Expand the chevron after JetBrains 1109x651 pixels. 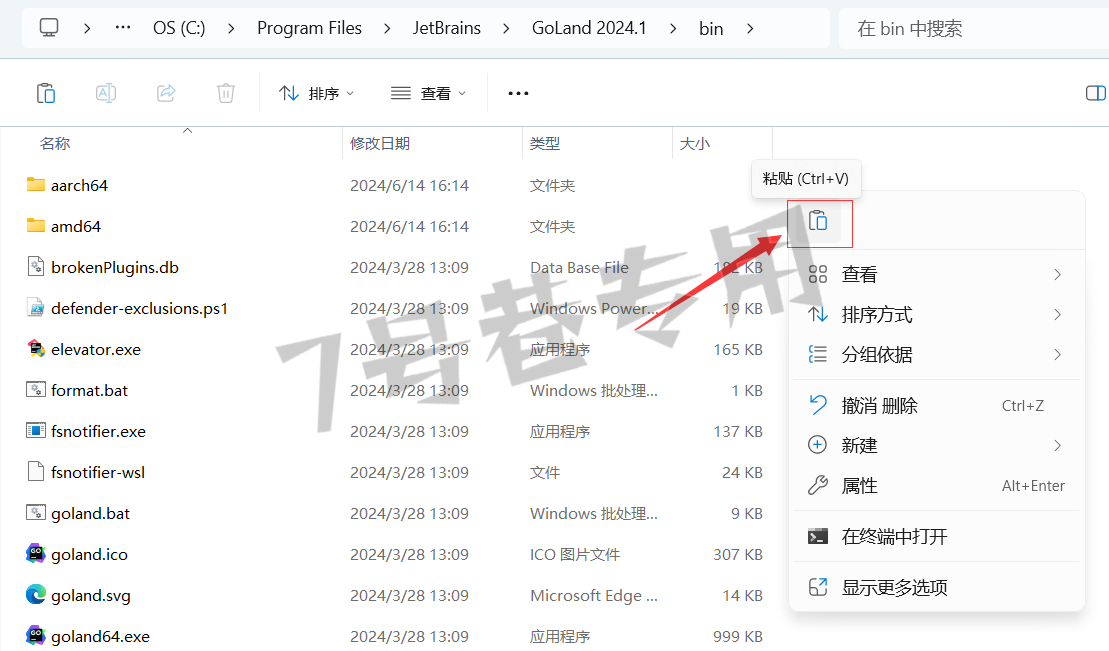(x=506, y=28)
